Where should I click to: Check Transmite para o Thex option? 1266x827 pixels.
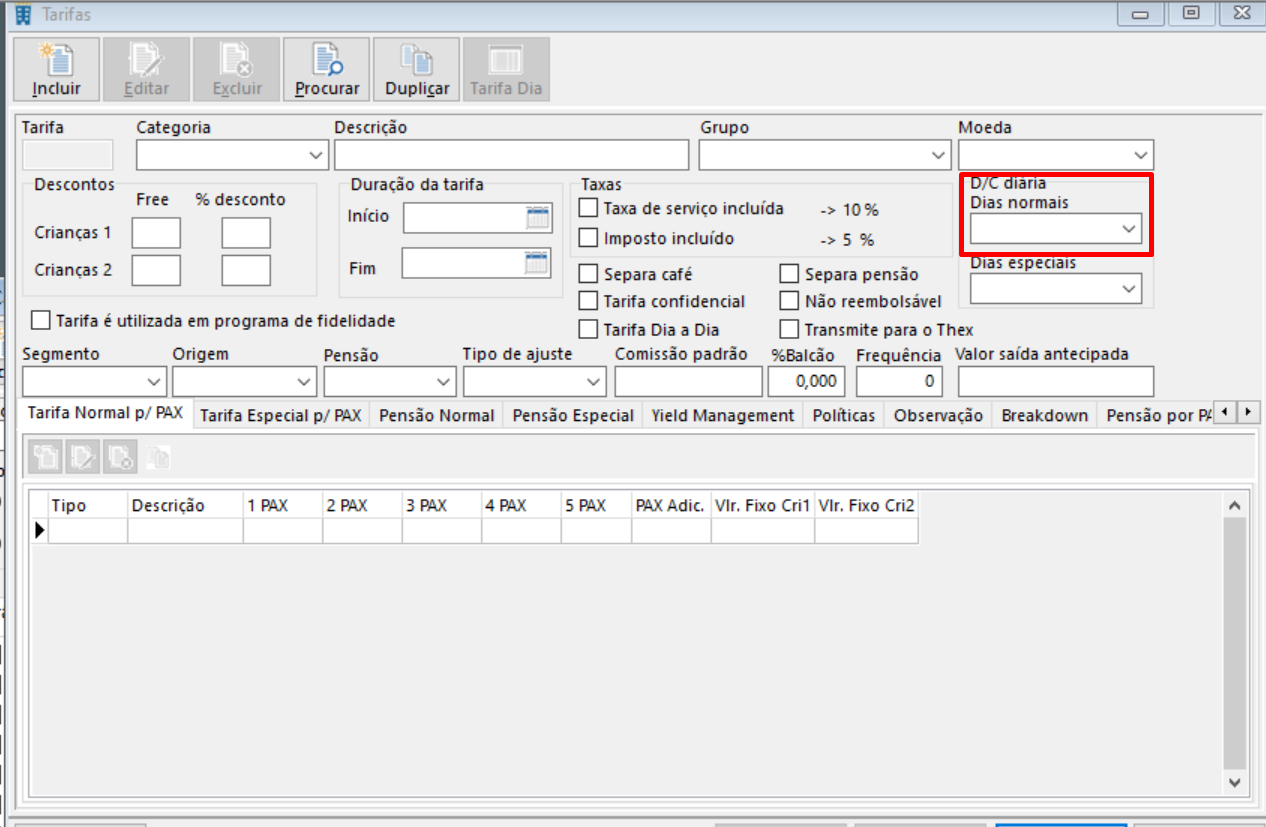pyautogui.click(x=789, y=329)
